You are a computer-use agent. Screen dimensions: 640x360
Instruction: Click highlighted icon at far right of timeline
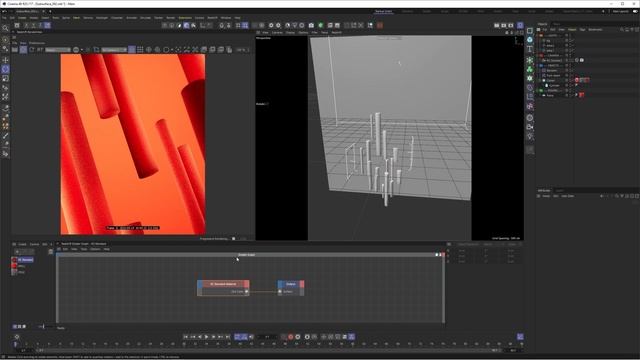coord(520,337)
